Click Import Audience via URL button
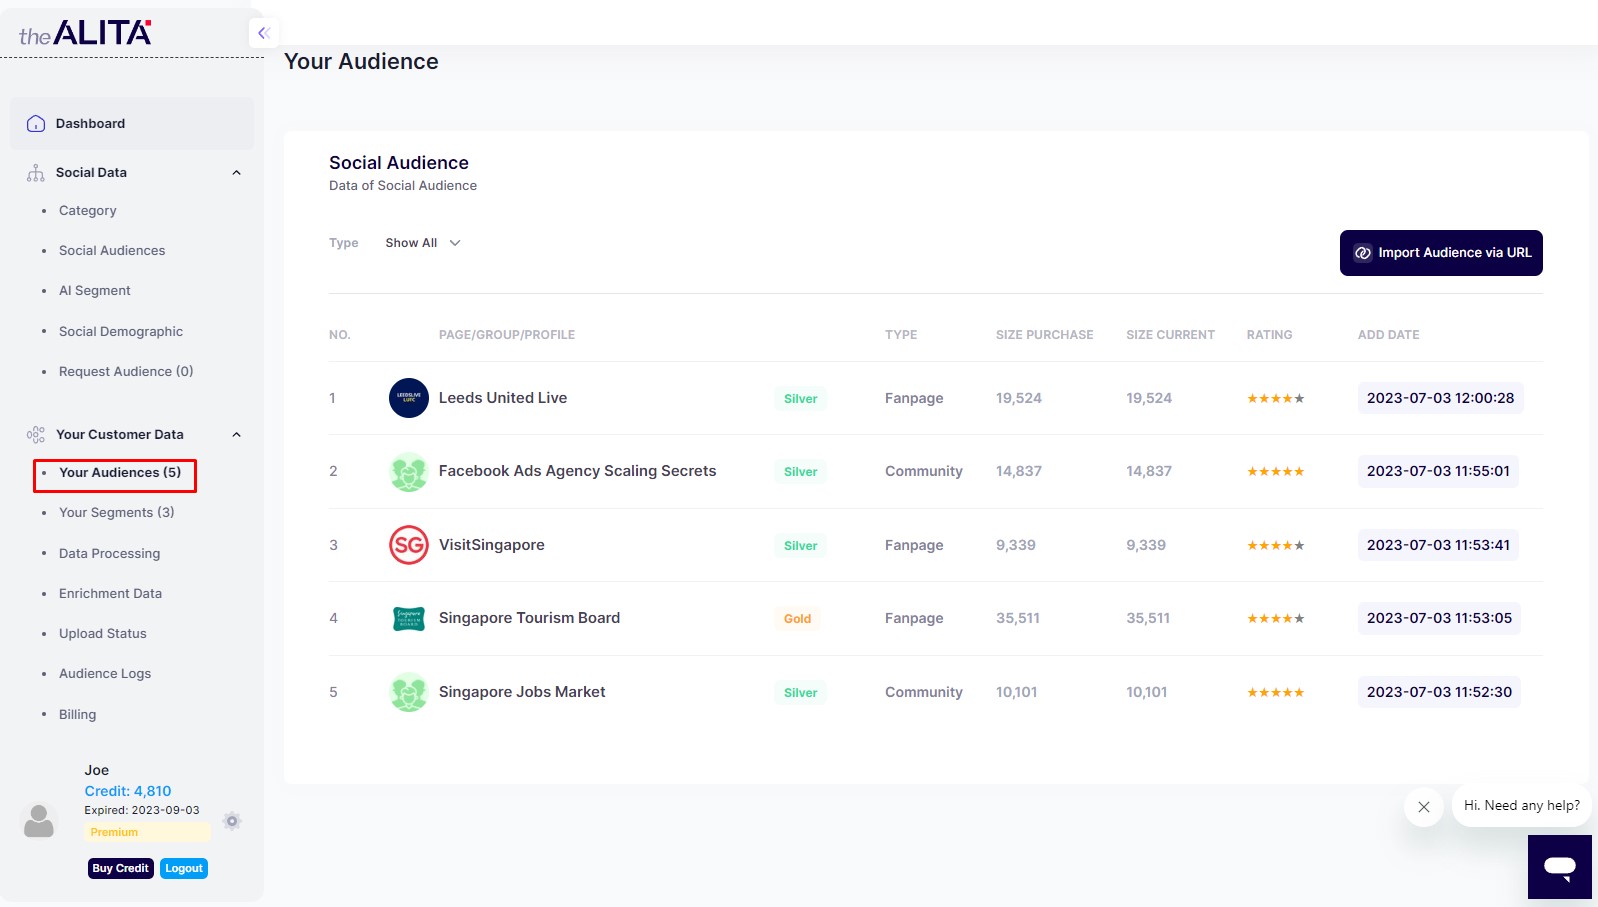 1440,253
